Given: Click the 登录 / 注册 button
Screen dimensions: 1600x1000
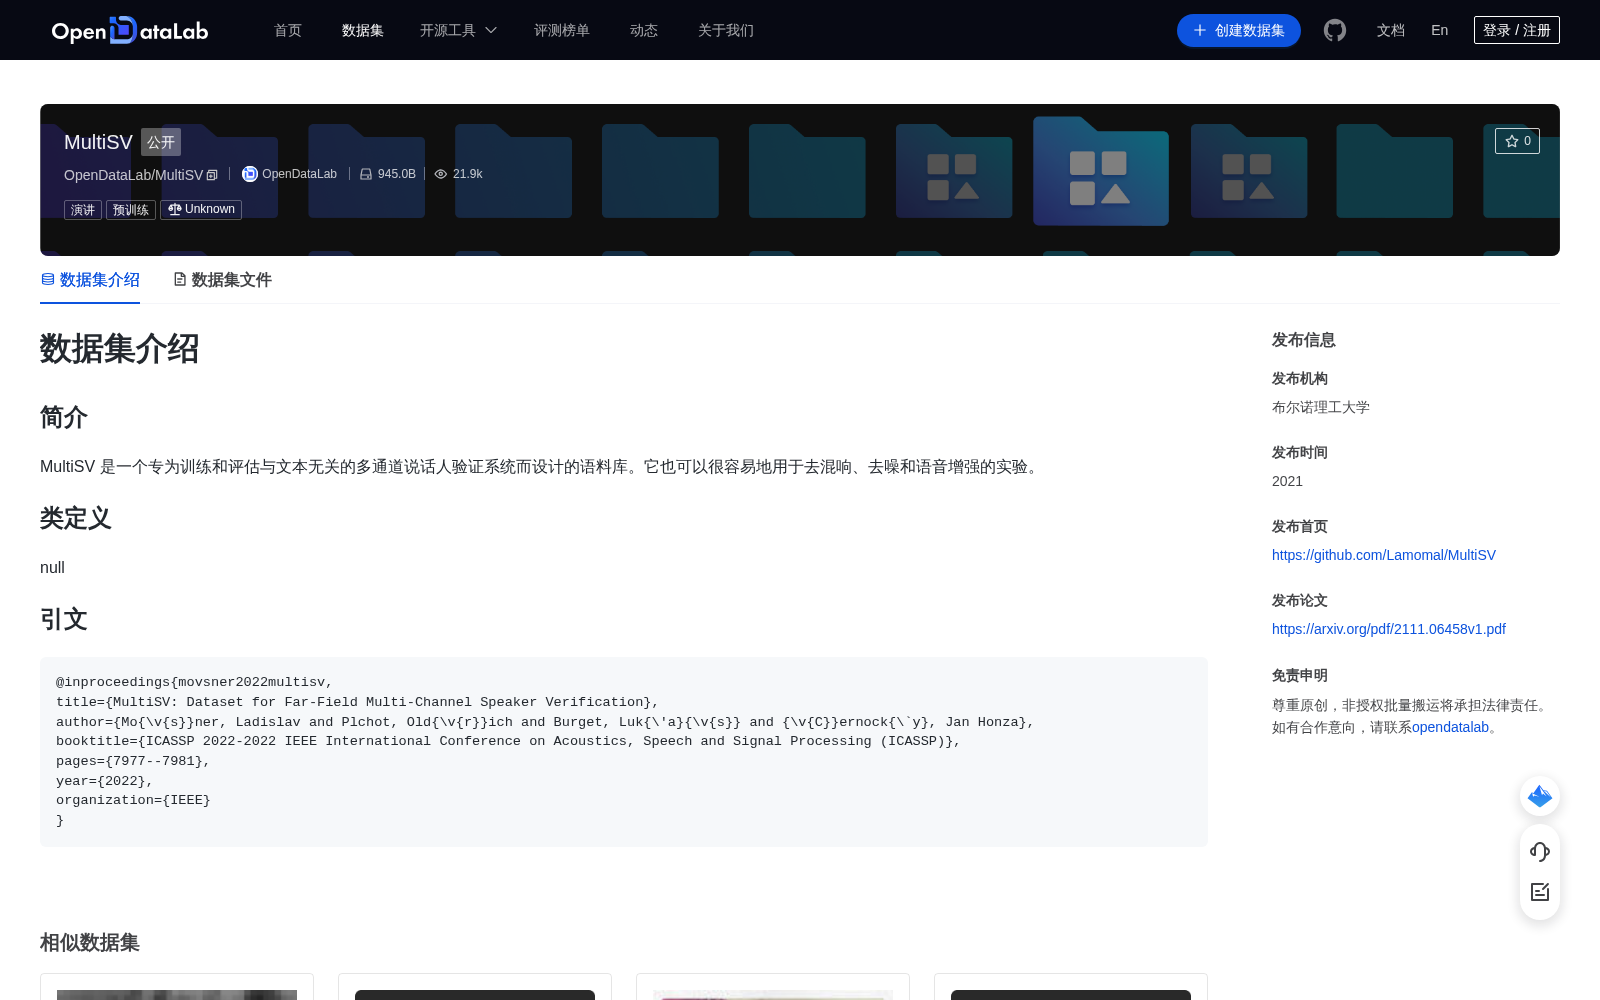Looking at the screenshot, I should click(x=1517, y=30).
